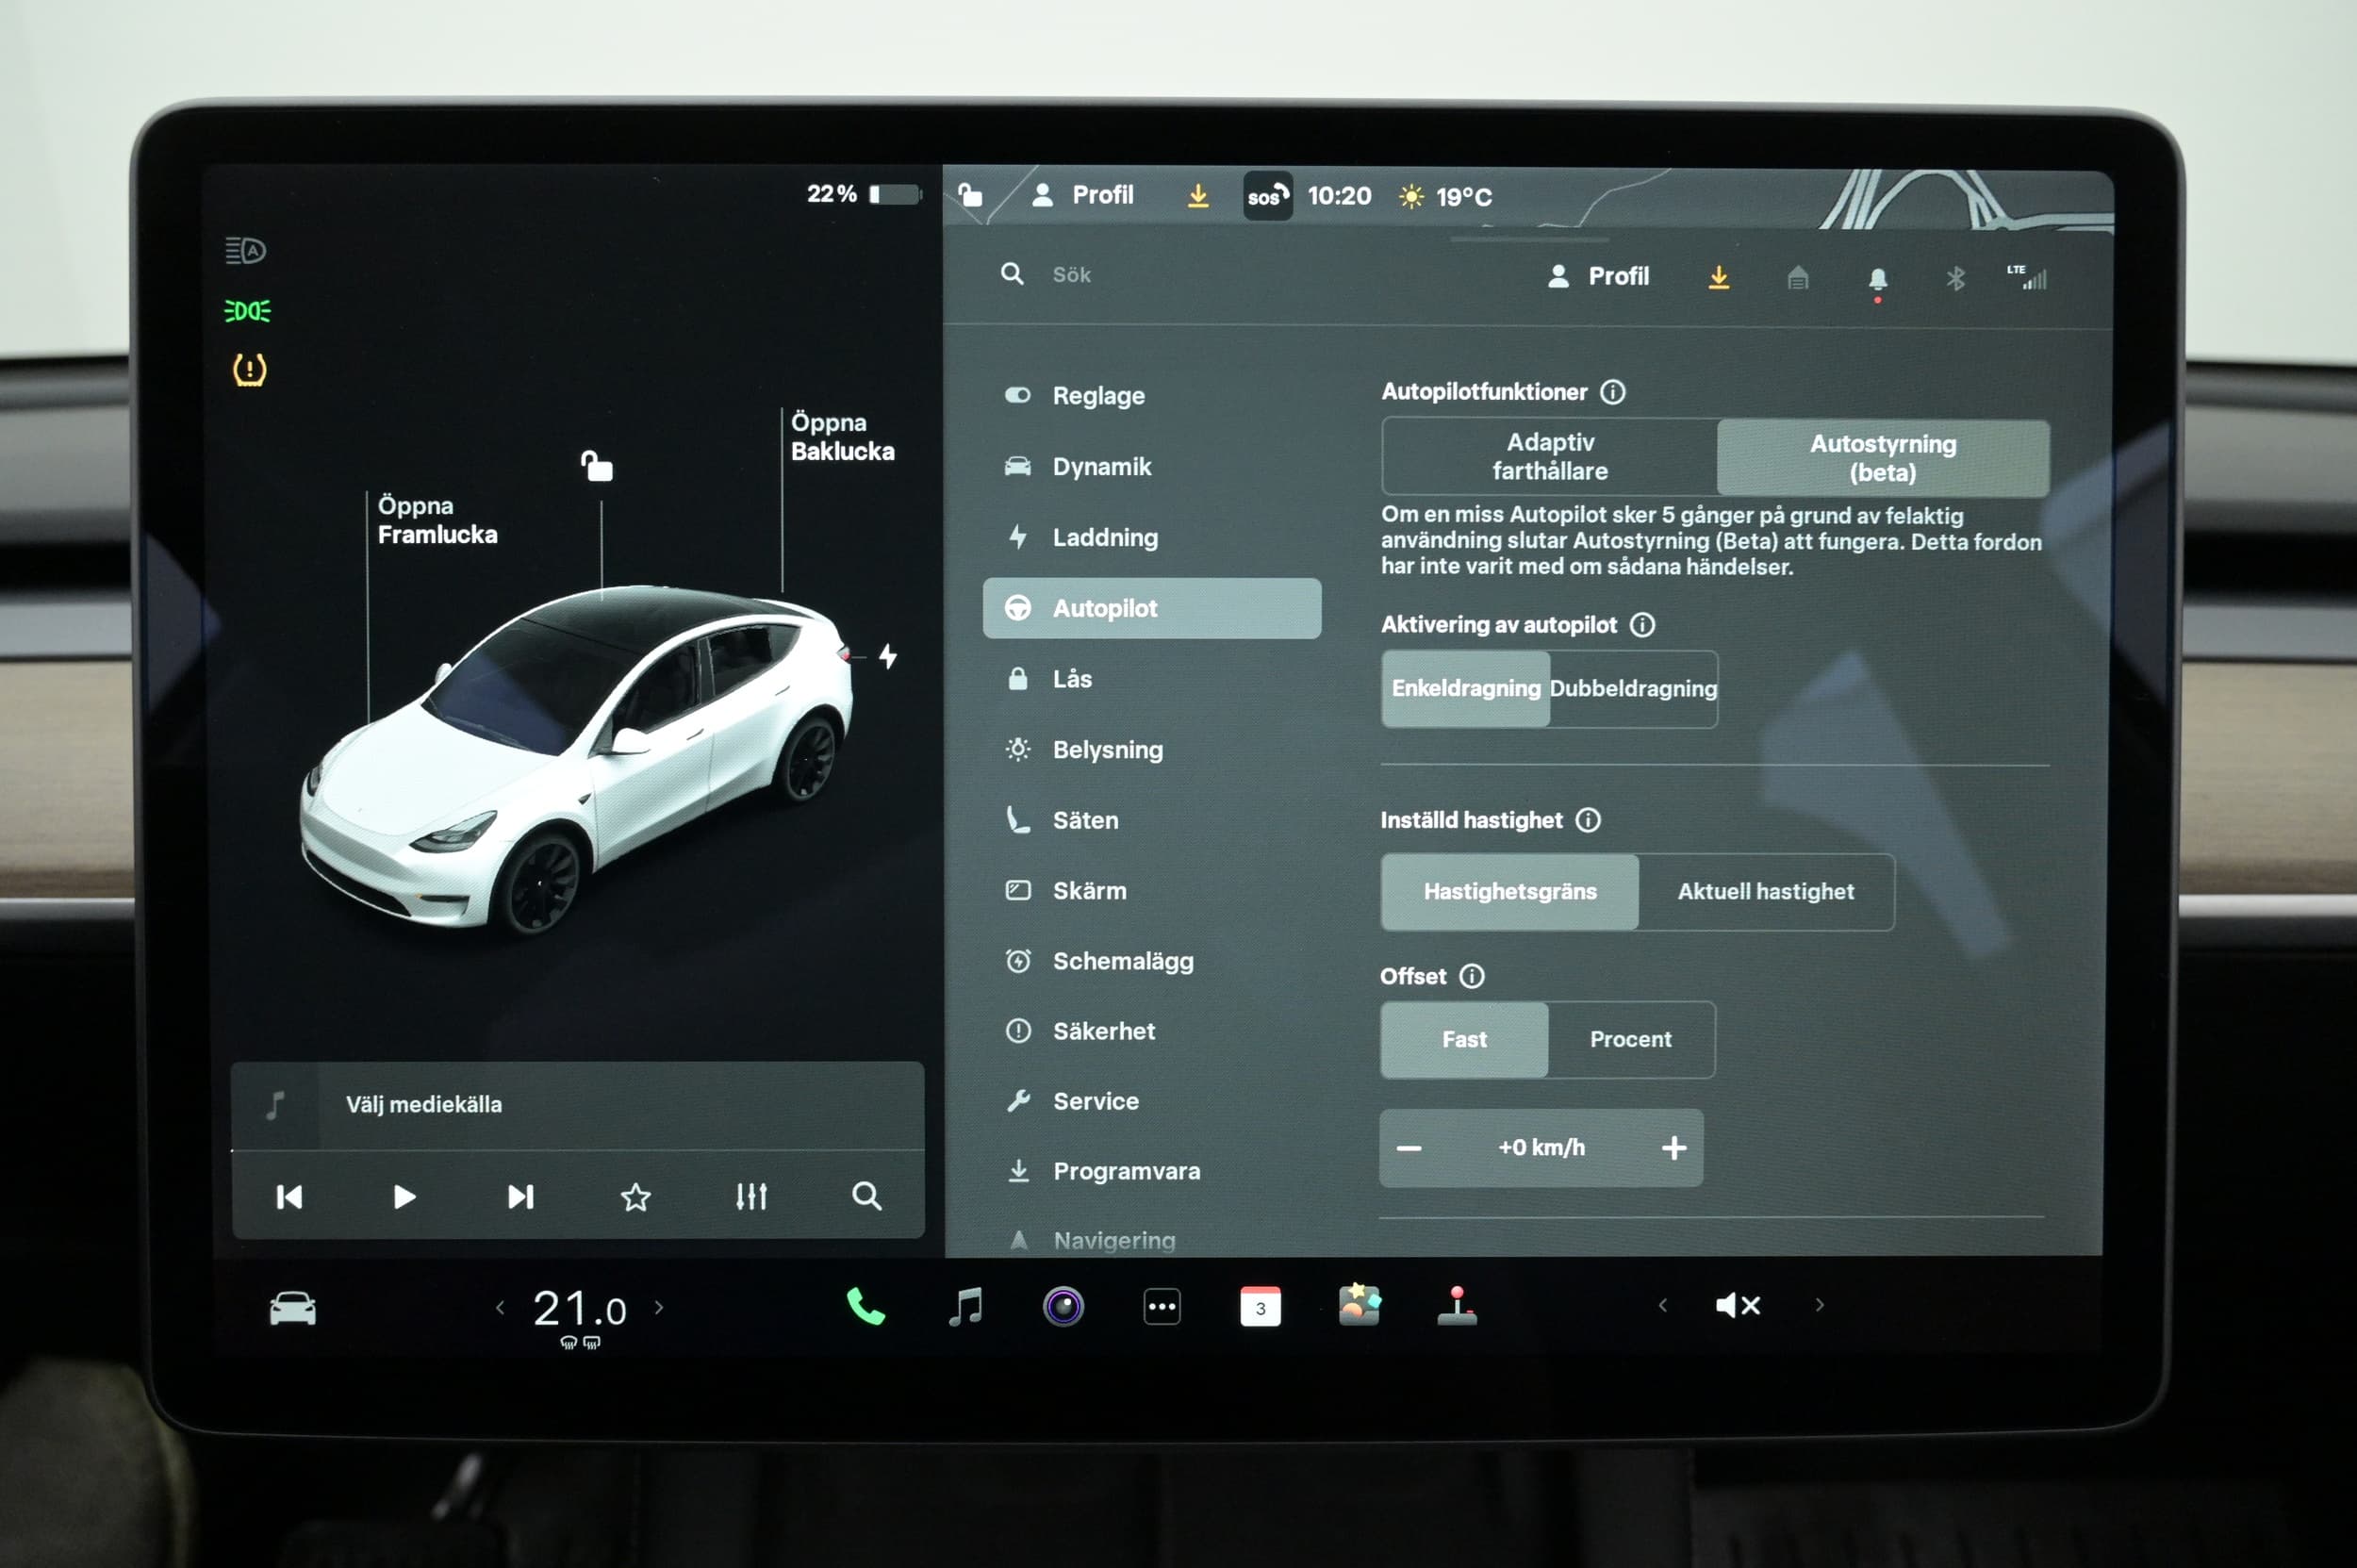The image size is (2357, 1568).
Task: Open Bluetooth settings icon
Action: click(x=1955, y=279)
